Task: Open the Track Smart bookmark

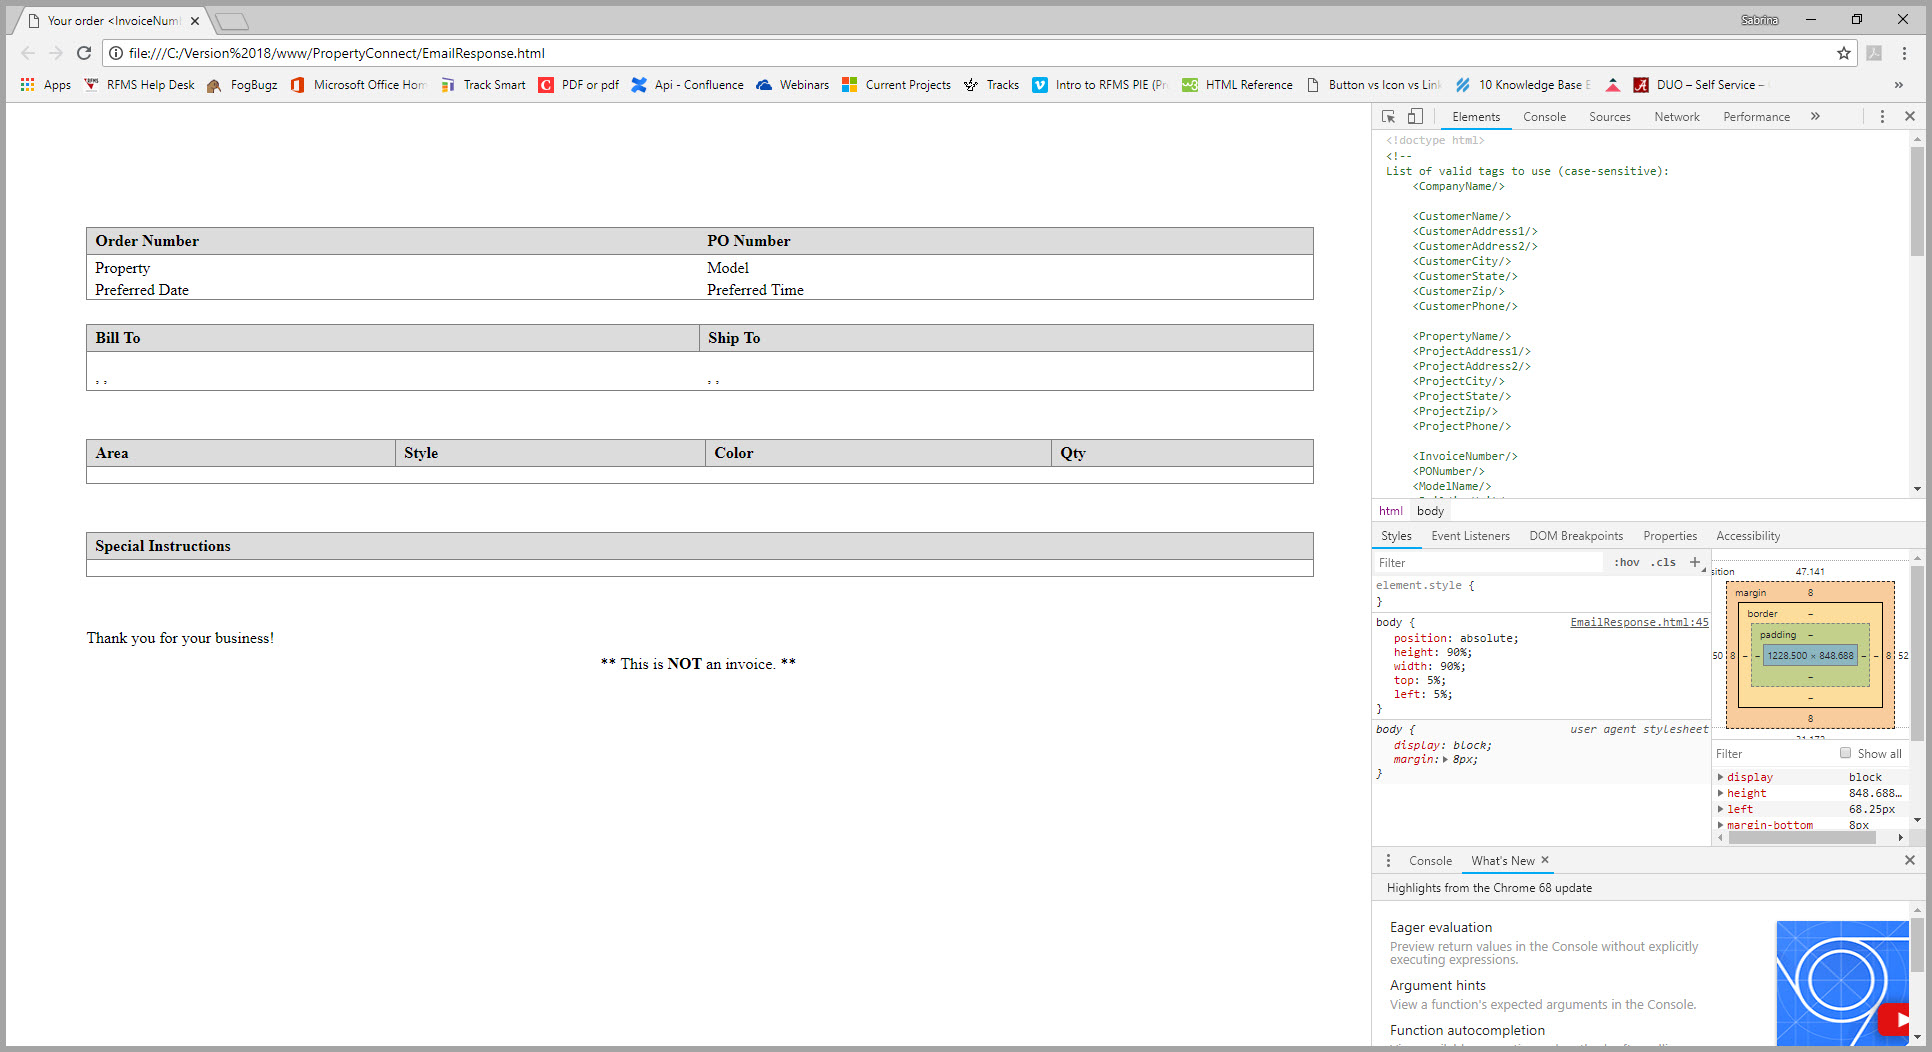Action: [483, 85]
